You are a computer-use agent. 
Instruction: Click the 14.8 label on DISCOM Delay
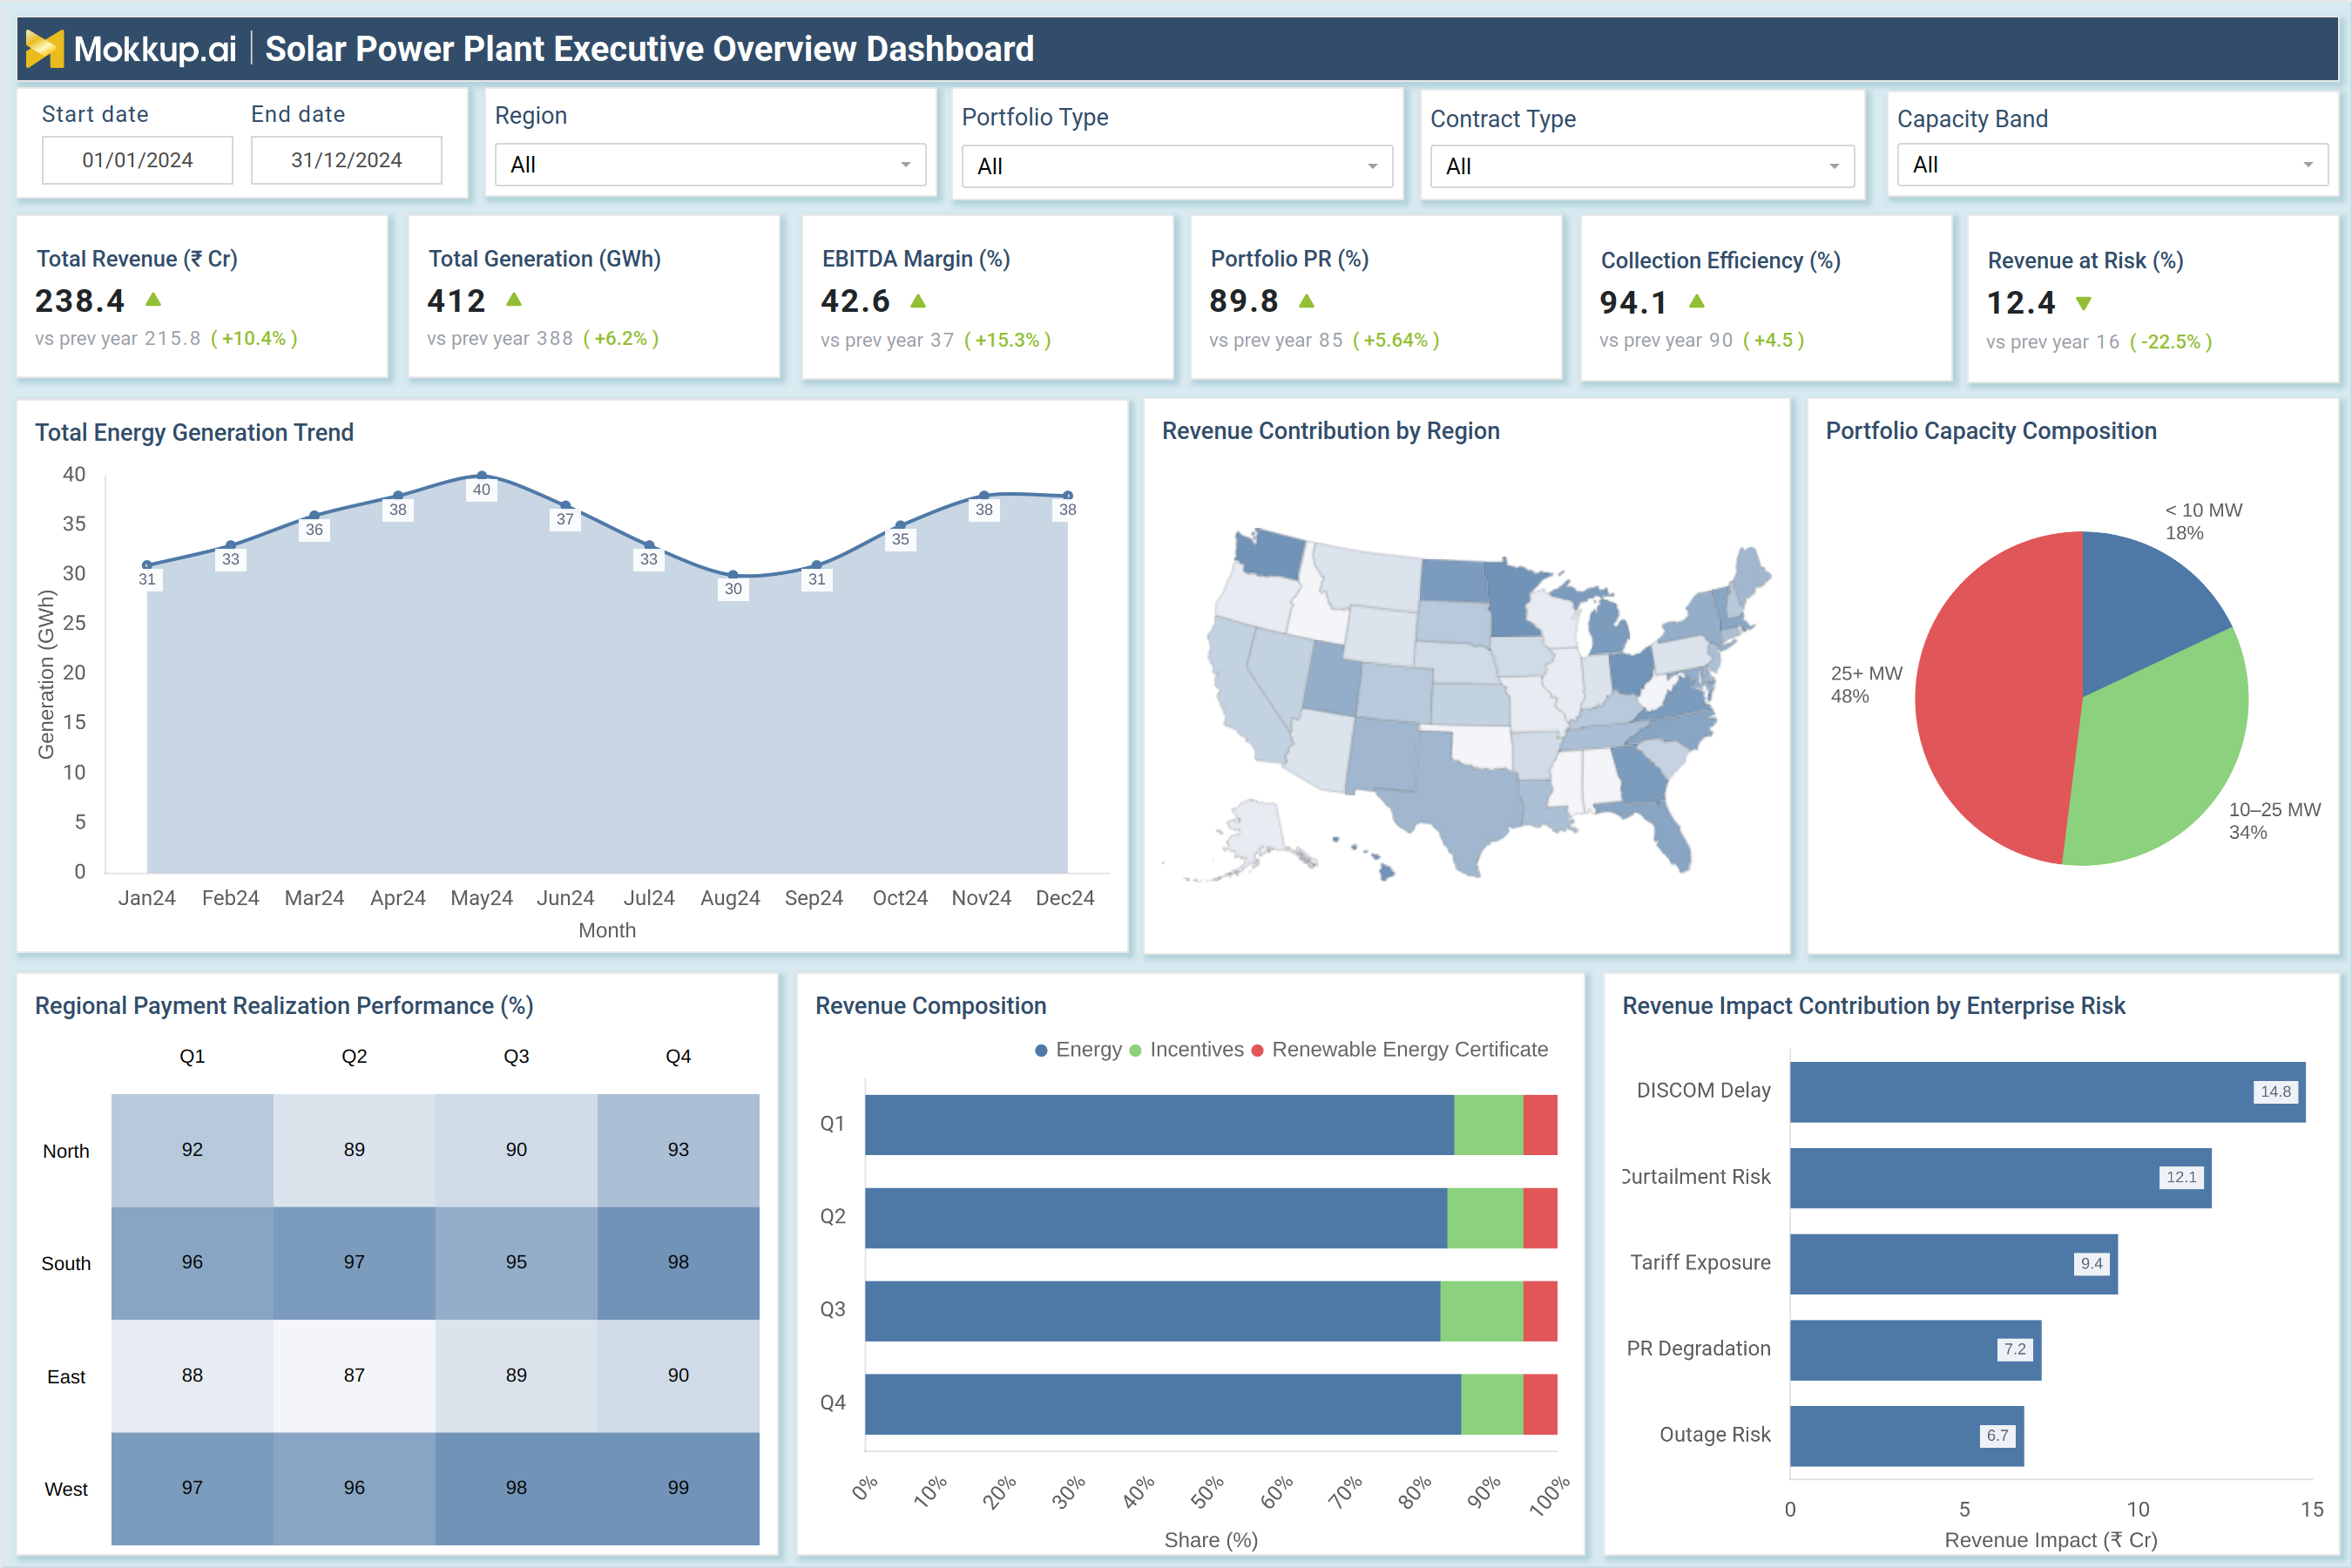[x=2275, y=1092]
